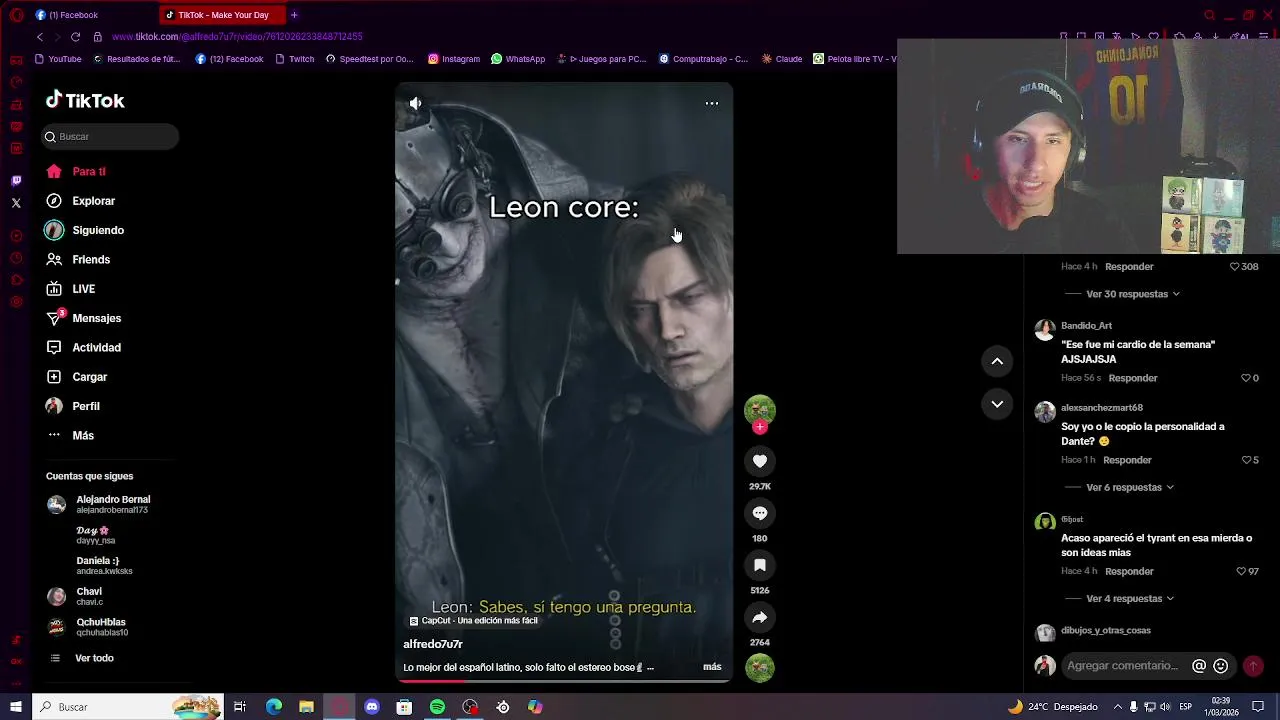Screen dimensions: 1280x720
Task: Open Perfil page
Action: pos(72,406)
